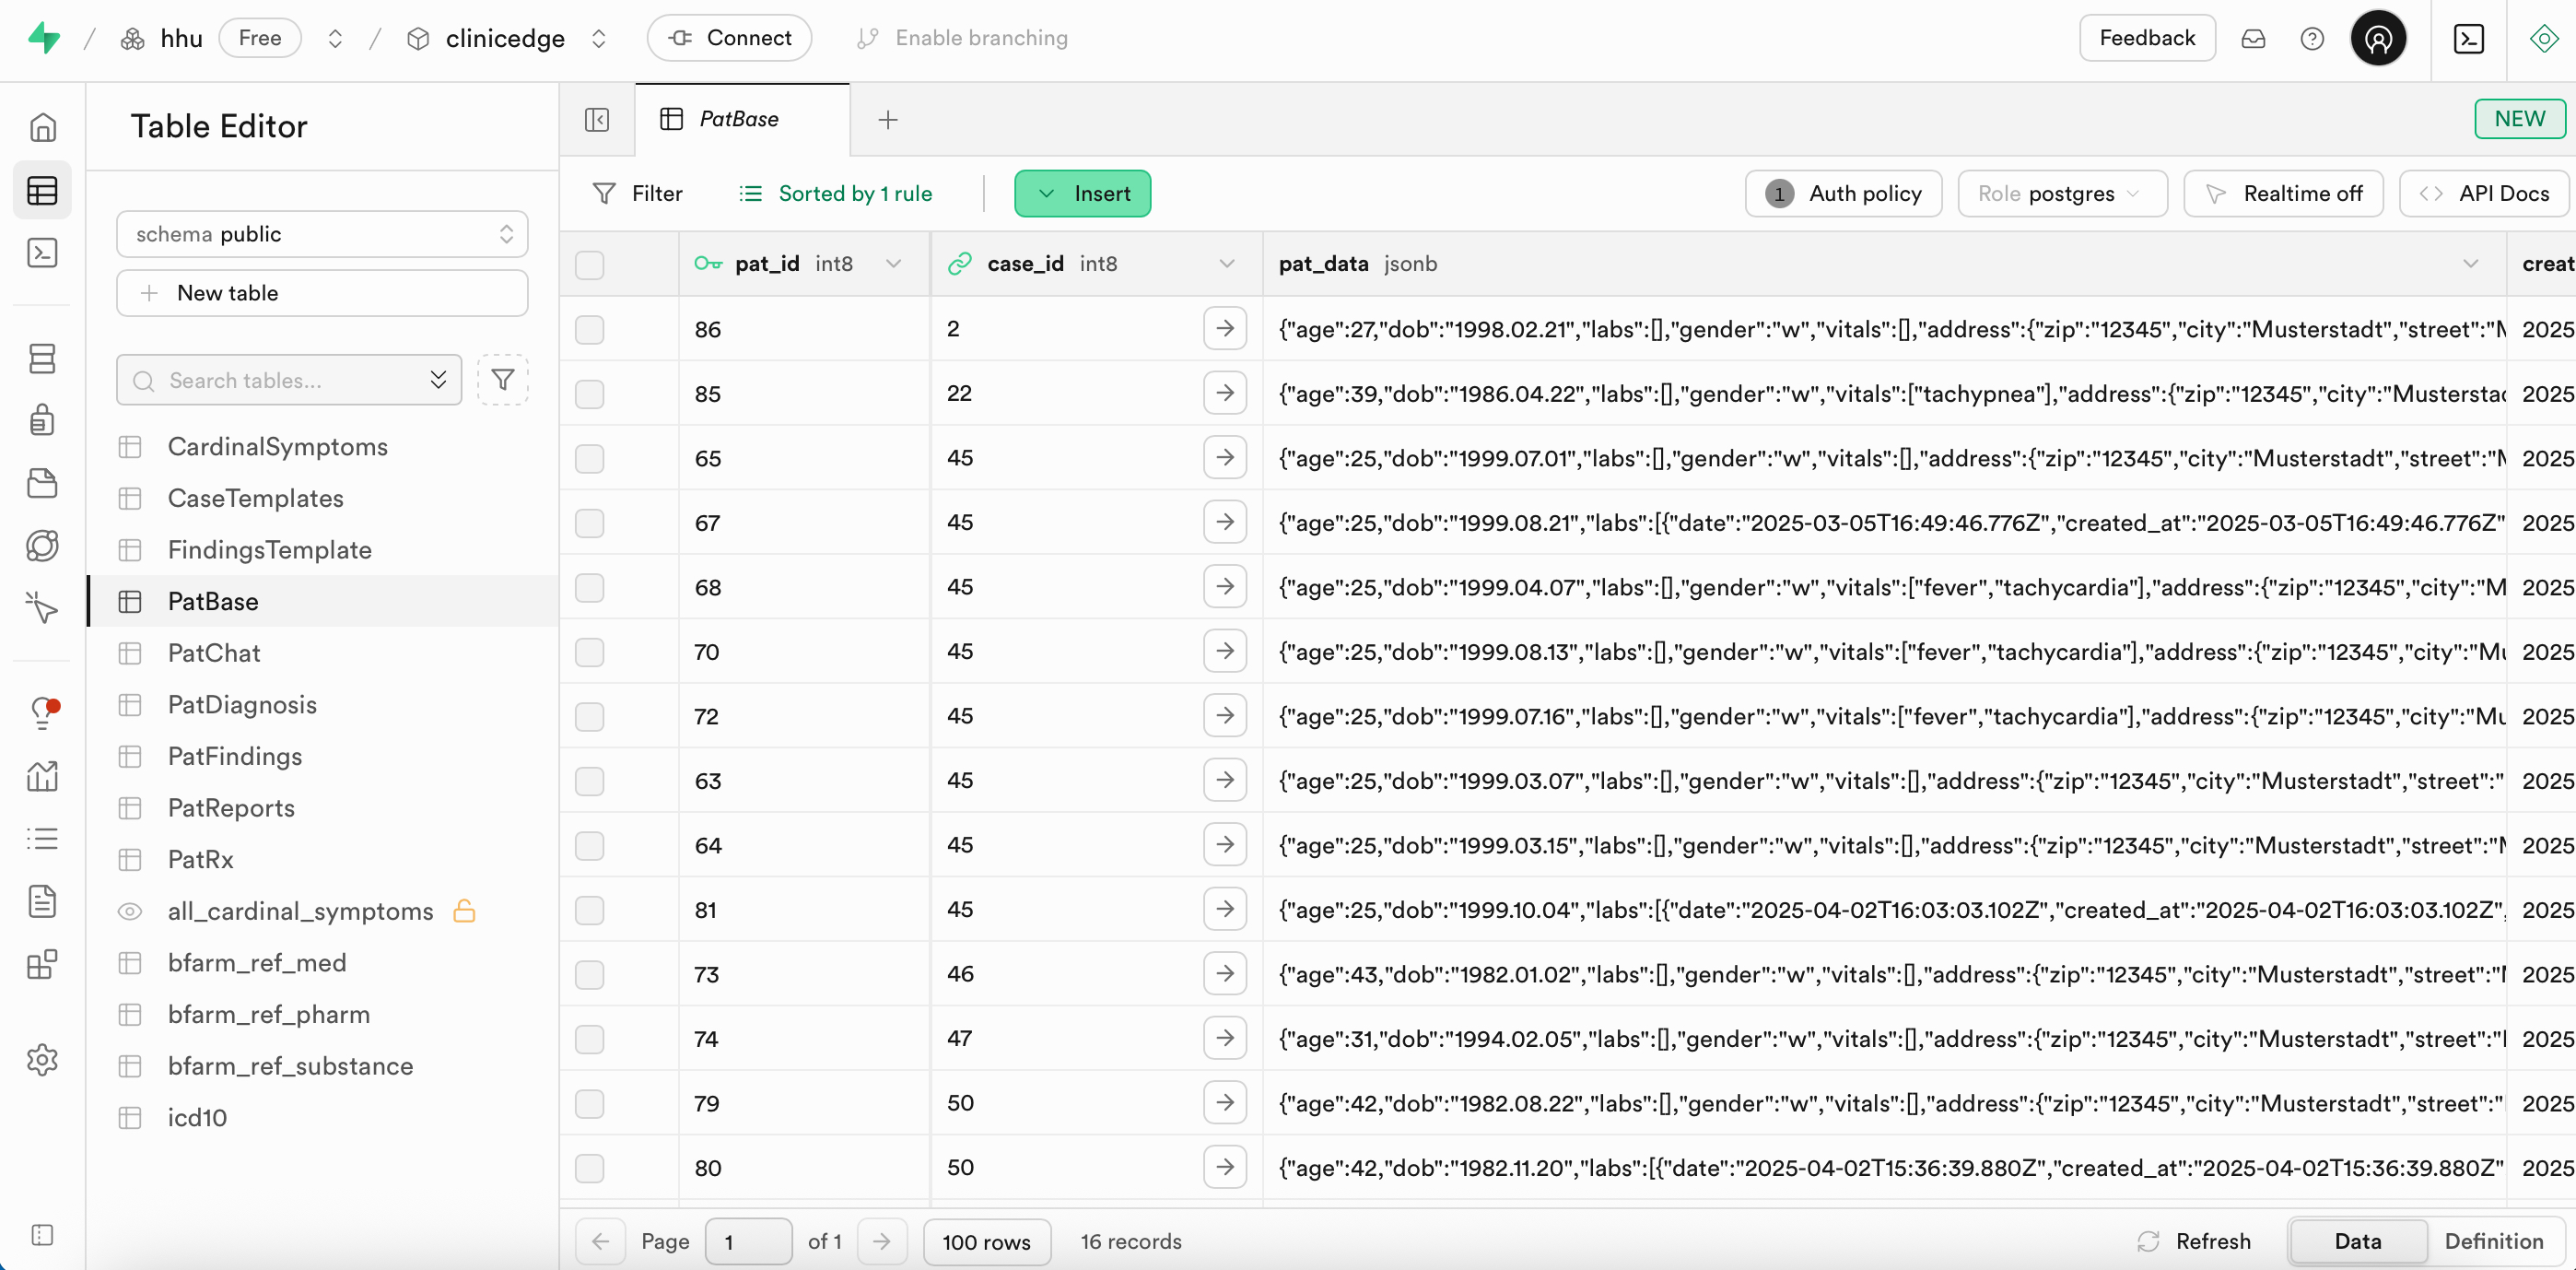Open the Table Editor sidebar icon
2576x1270 pixels.
click(x=42, y=190)
